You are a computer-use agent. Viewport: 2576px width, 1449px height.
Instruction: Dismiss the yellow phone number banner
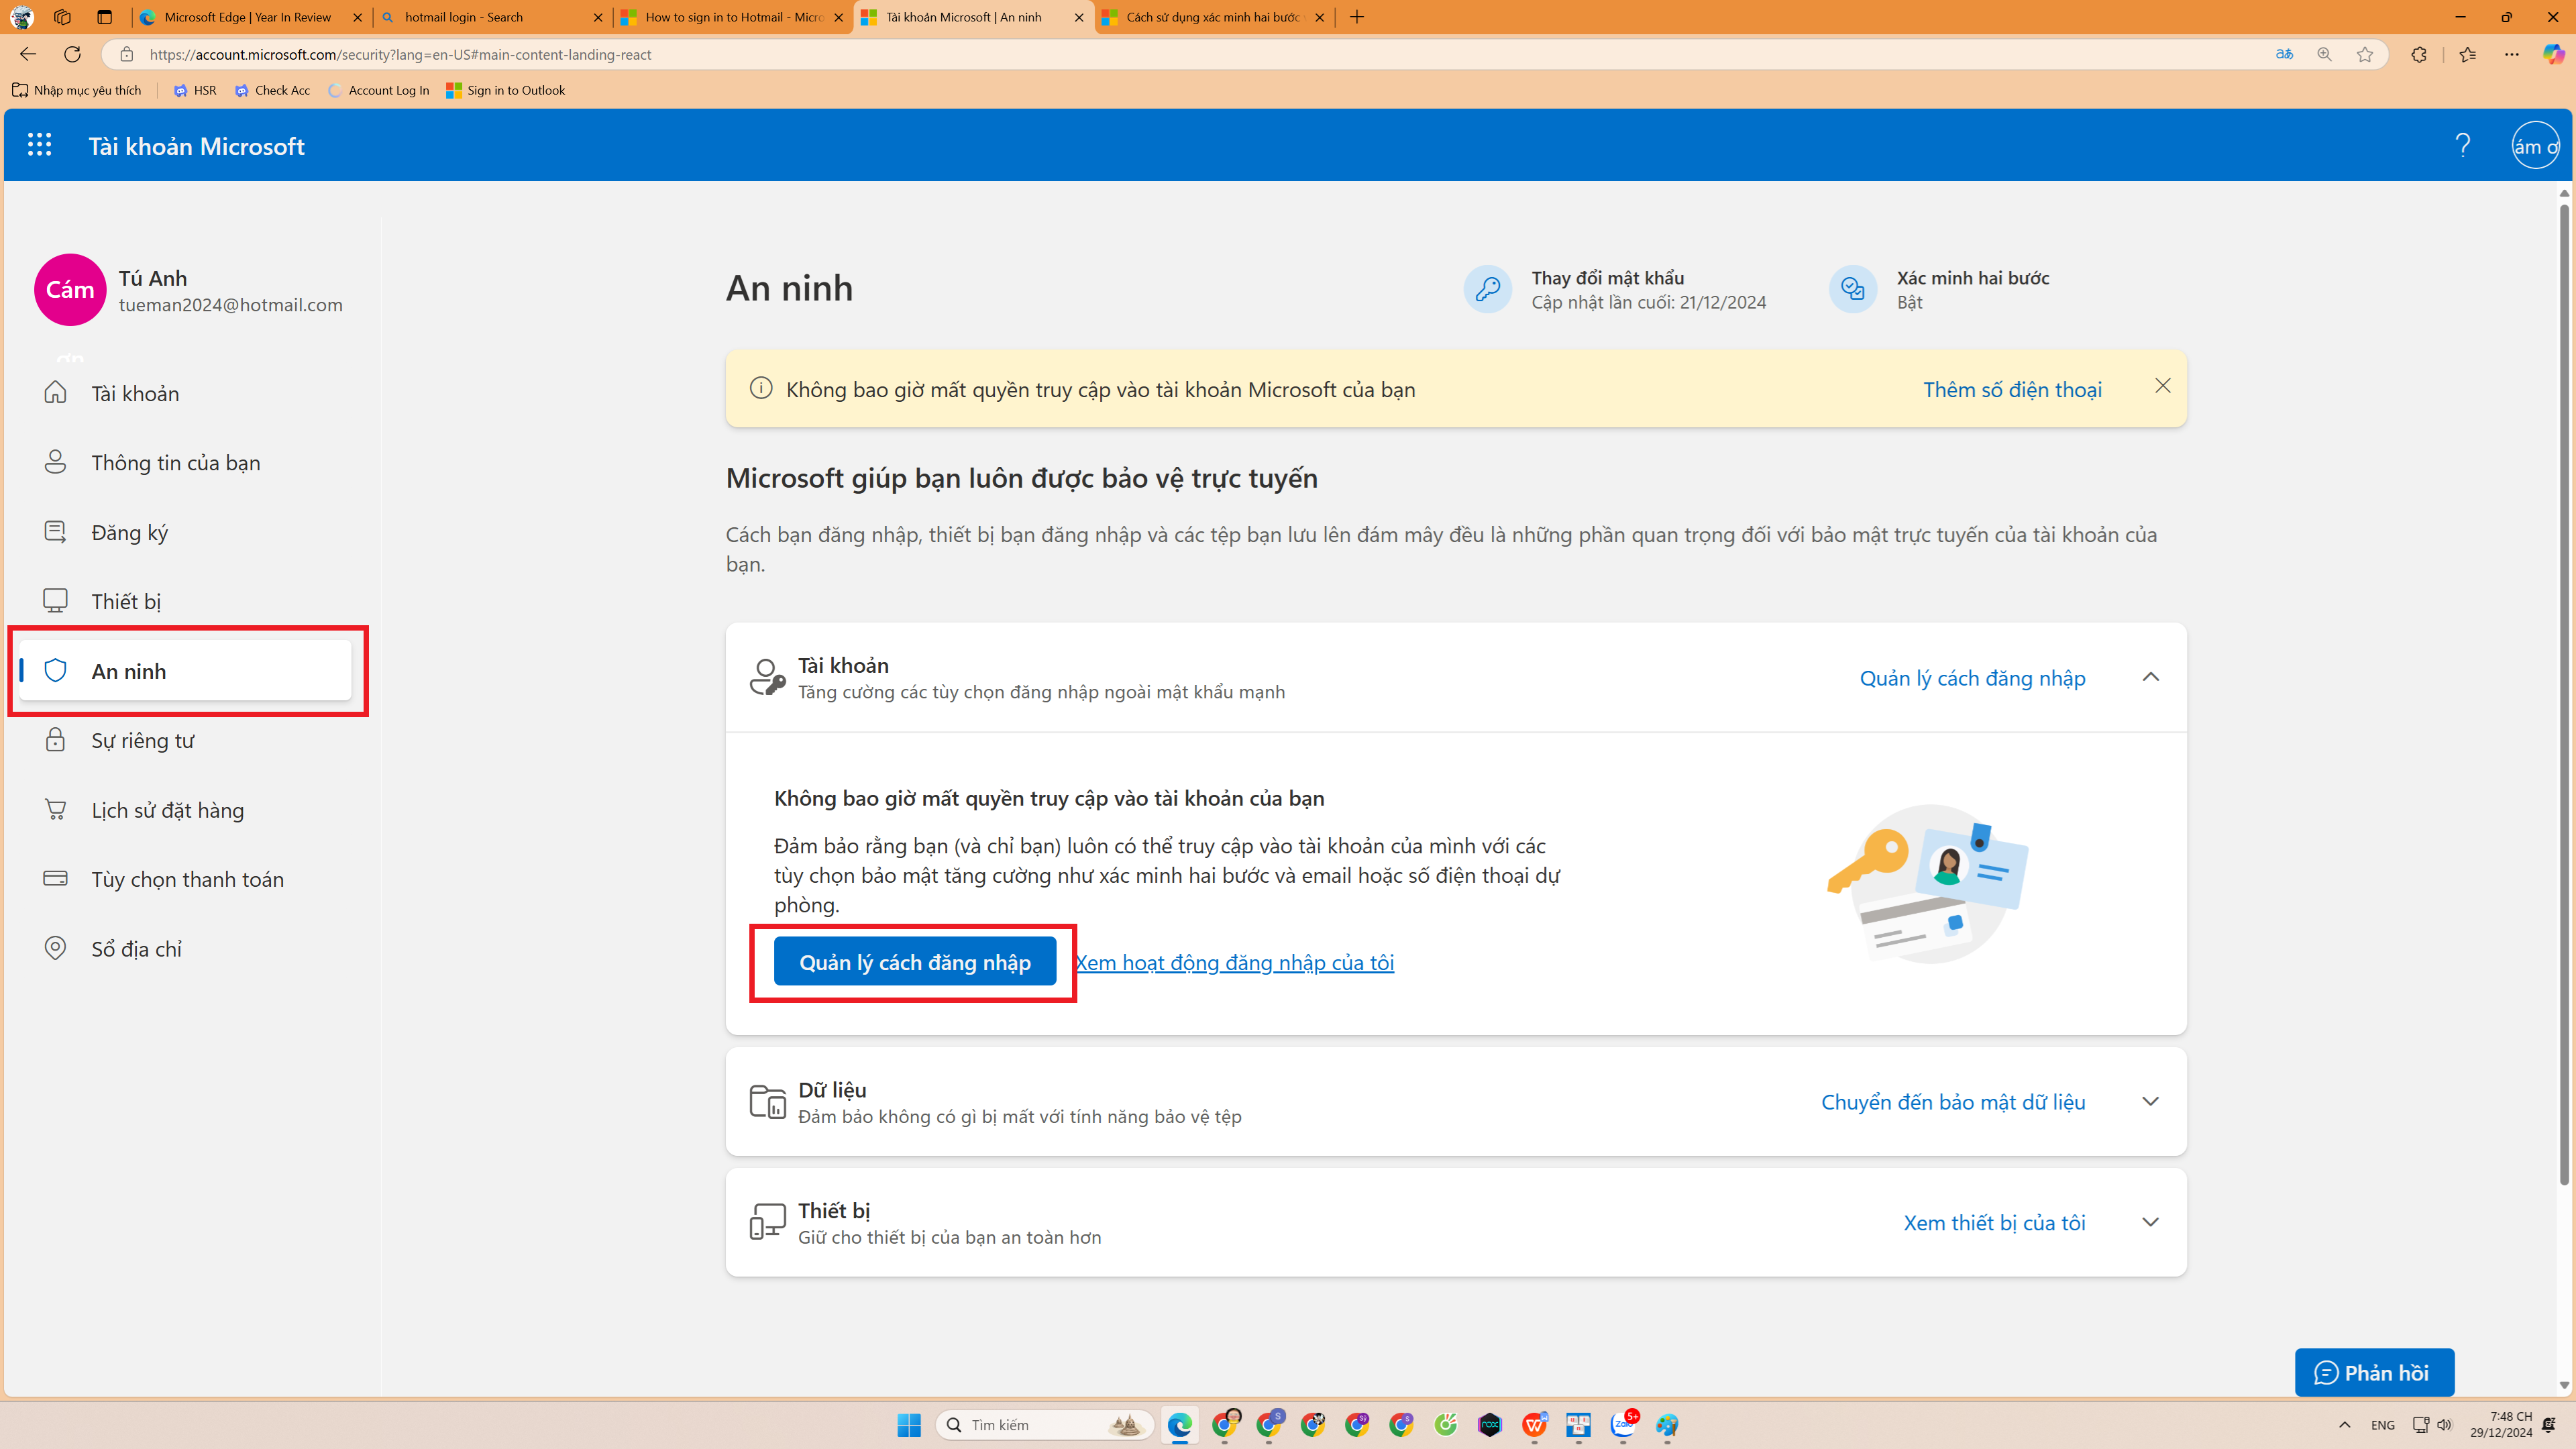[x=2162, y=386]
